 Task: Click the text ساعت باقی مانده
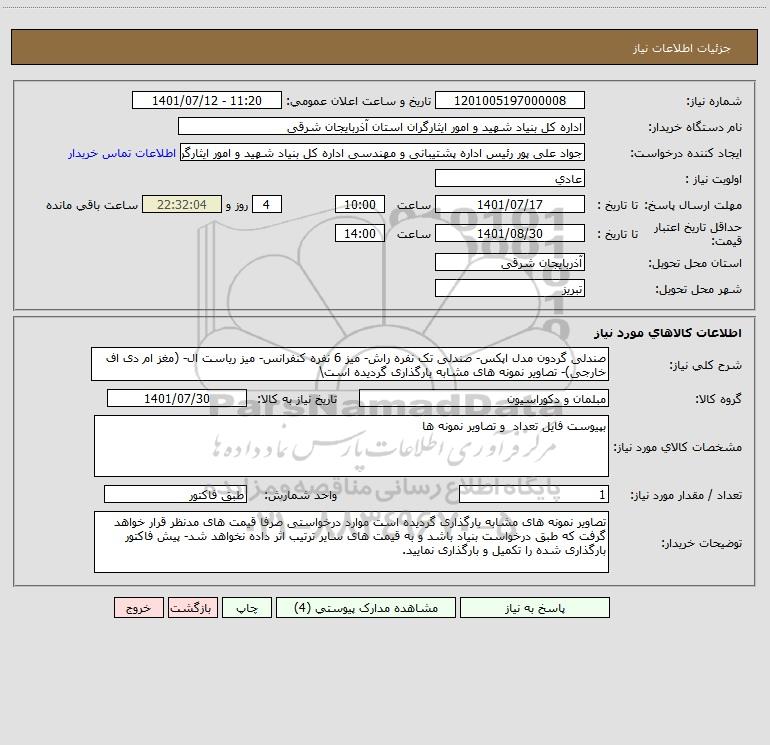pyautogui.click(x=92, y=205)
